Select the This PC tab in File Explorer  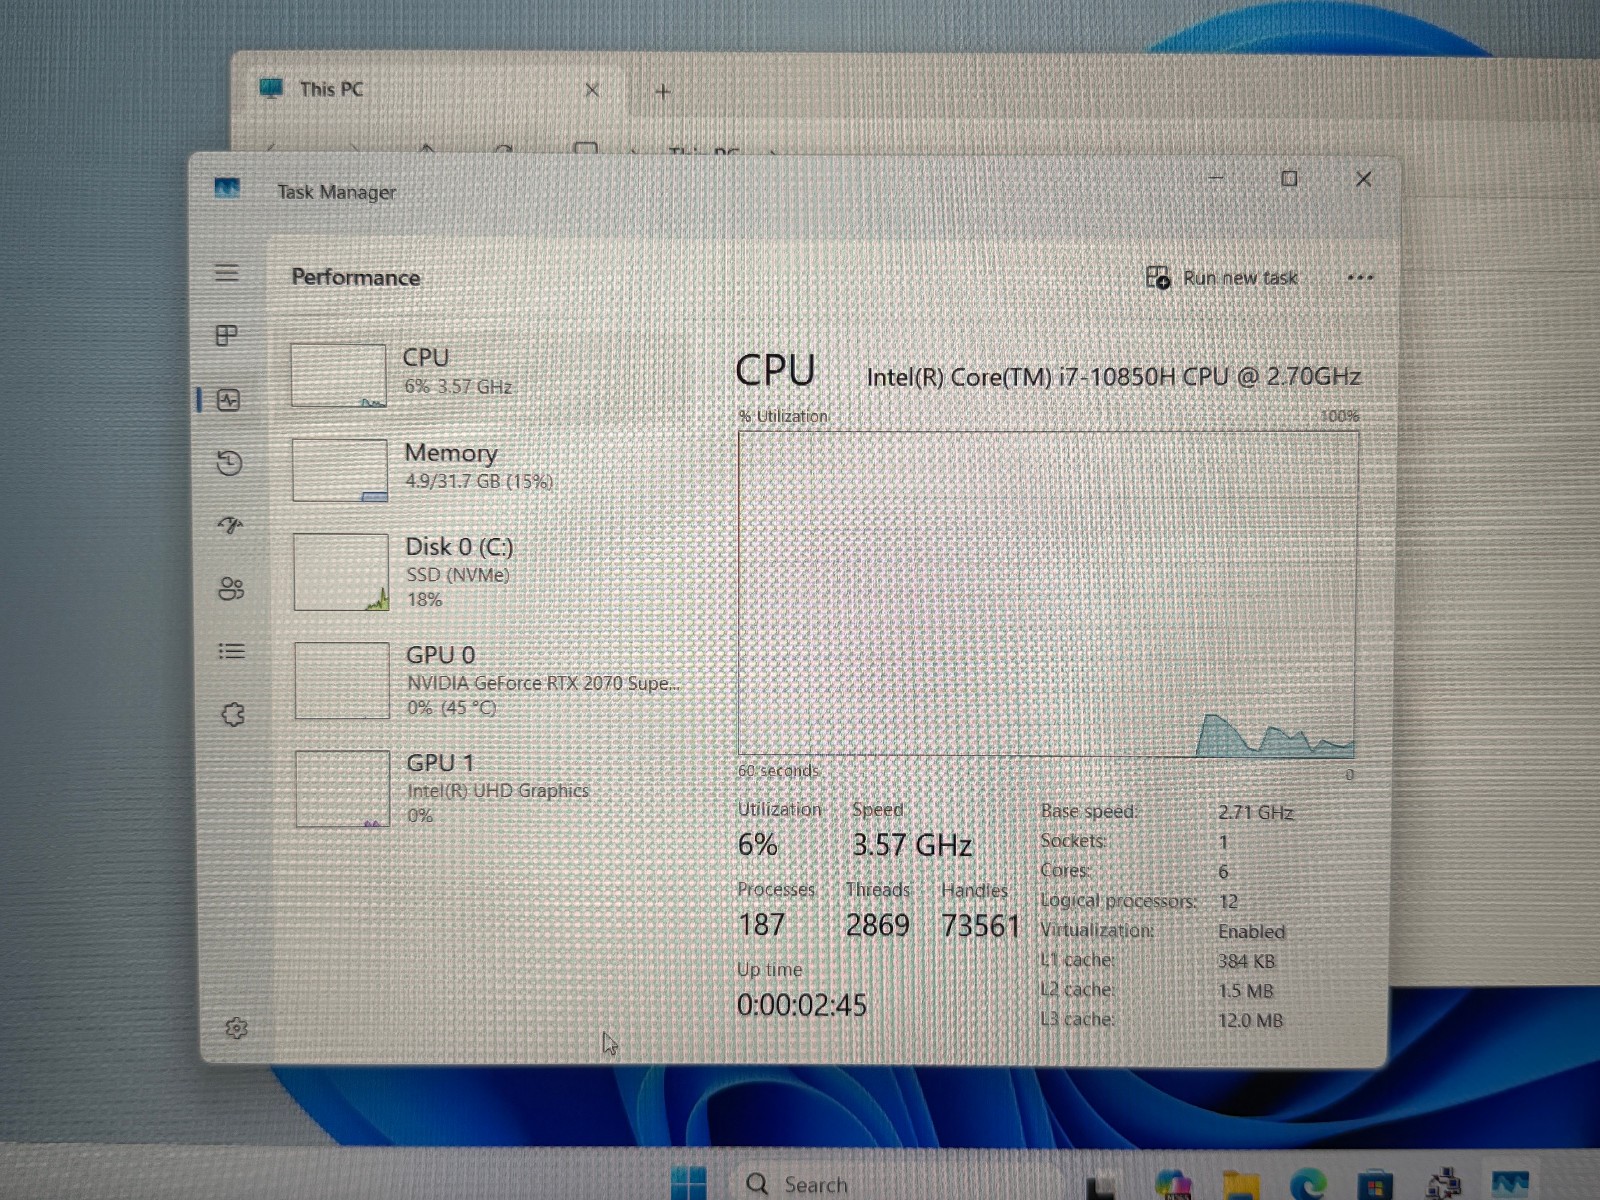[x=430, y=89]
